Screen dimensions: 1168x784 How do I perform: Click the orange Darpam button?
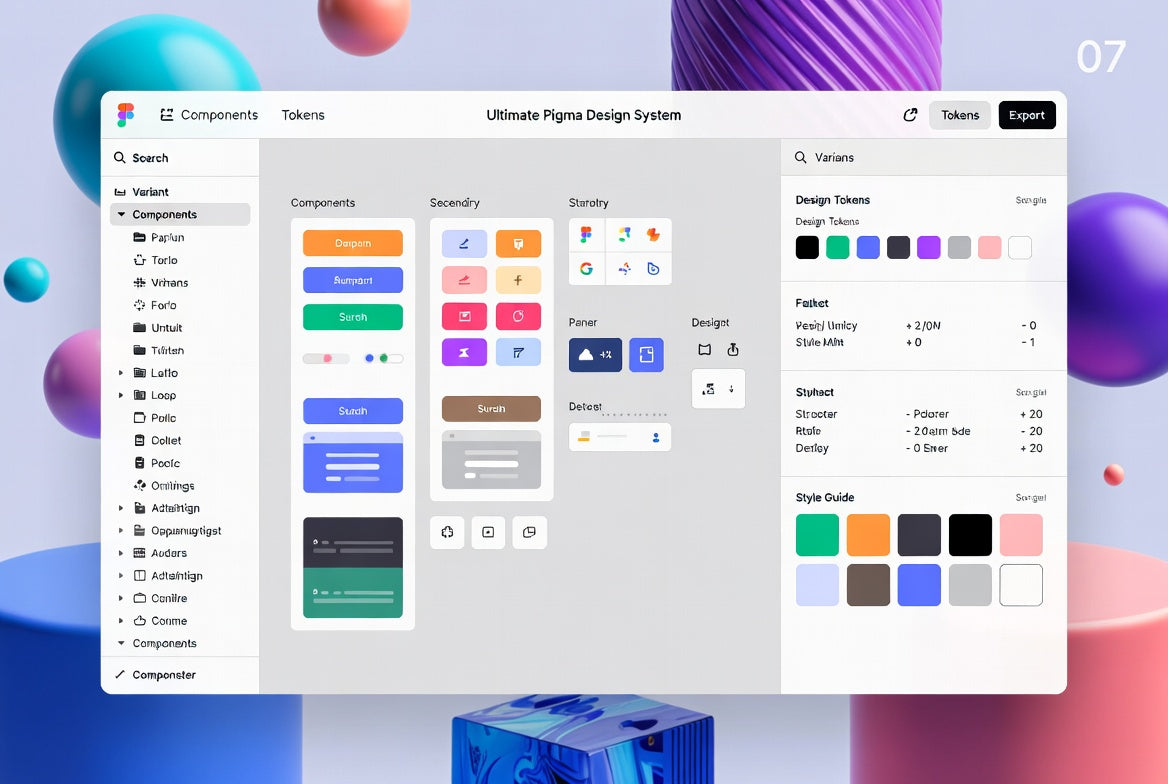pyautogui.click(x=353, y=243)
